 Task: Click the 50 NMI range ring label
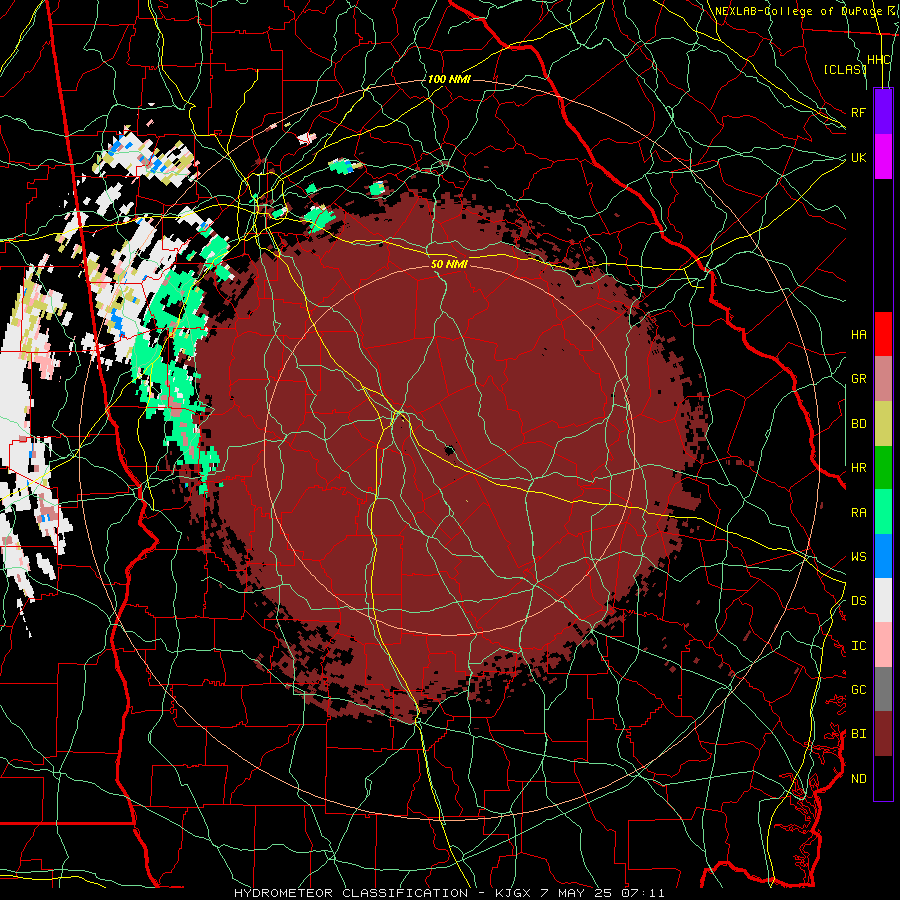pos(449,264)
